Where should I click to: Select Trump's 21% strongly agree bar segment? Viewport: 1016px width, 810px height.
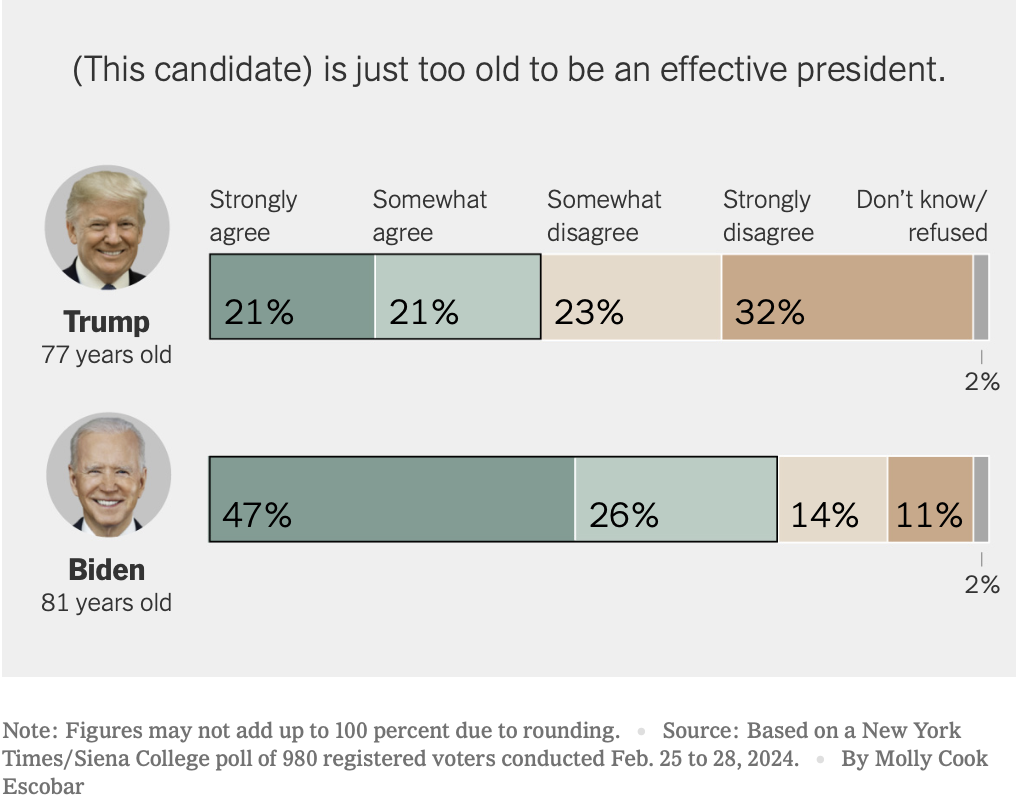coord(292,297)
